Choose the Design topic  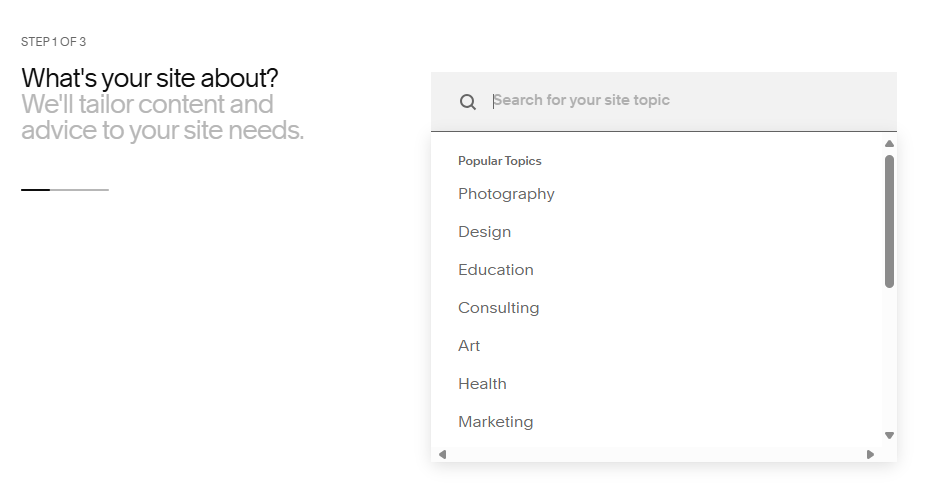(x=485, y=232)
